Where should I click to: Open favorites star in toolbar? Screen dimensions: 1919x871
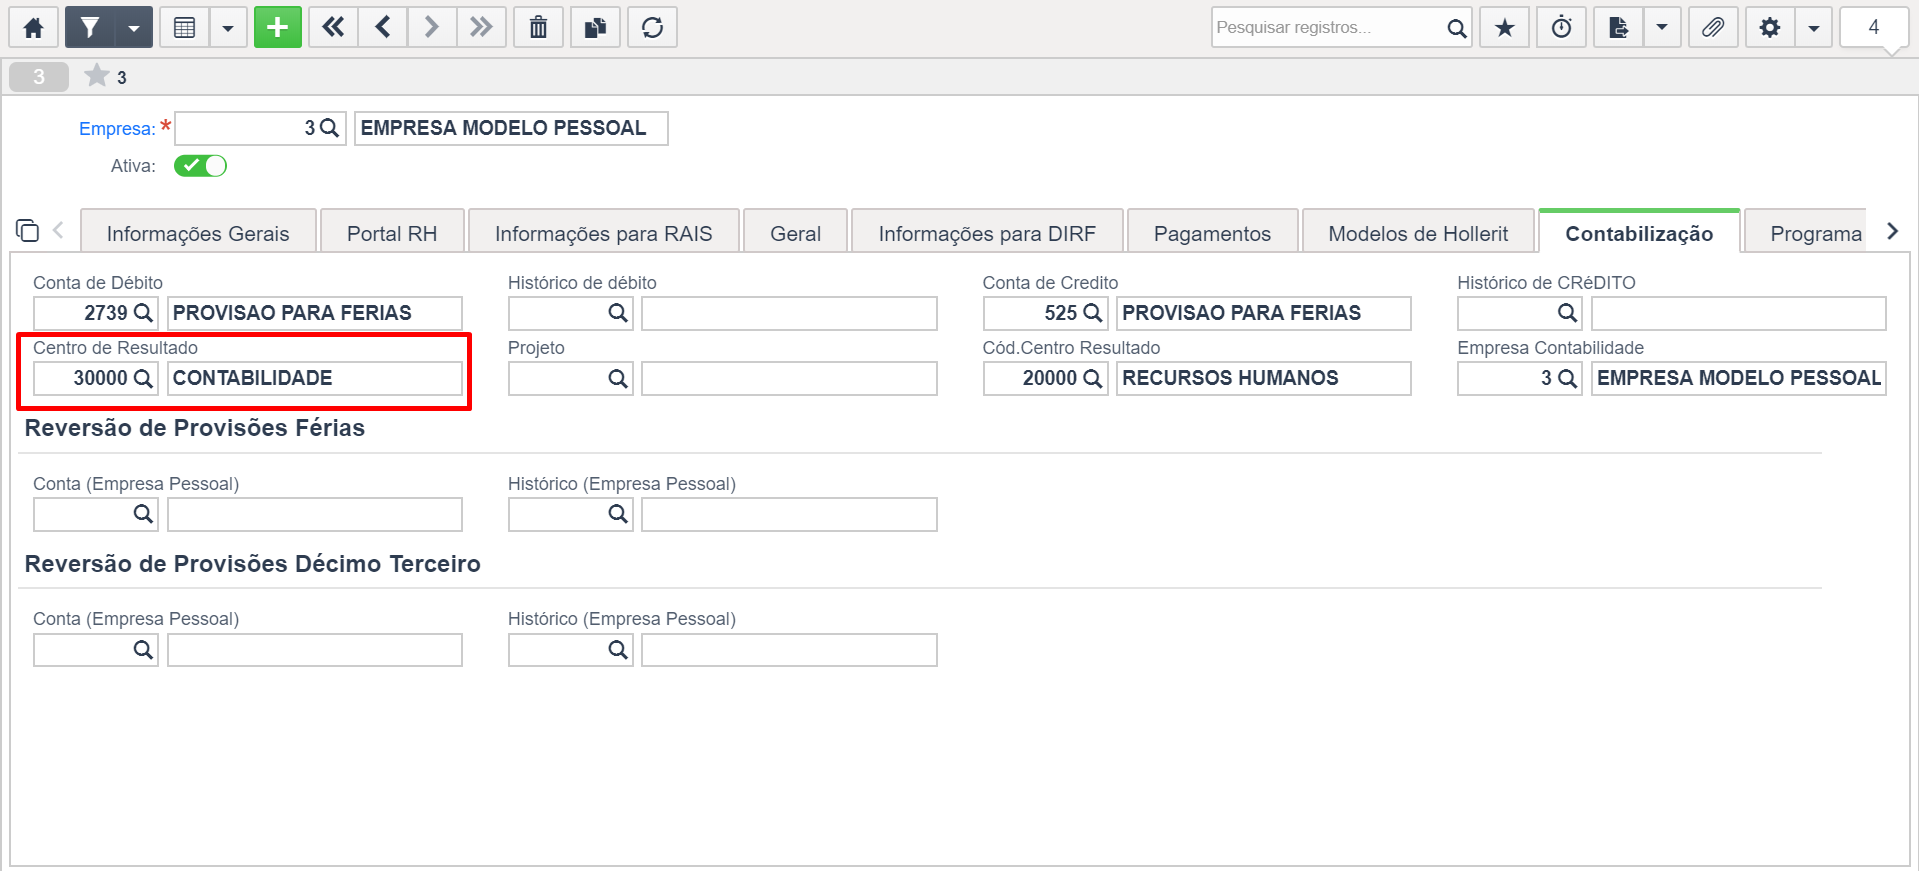pos(1505,27)
